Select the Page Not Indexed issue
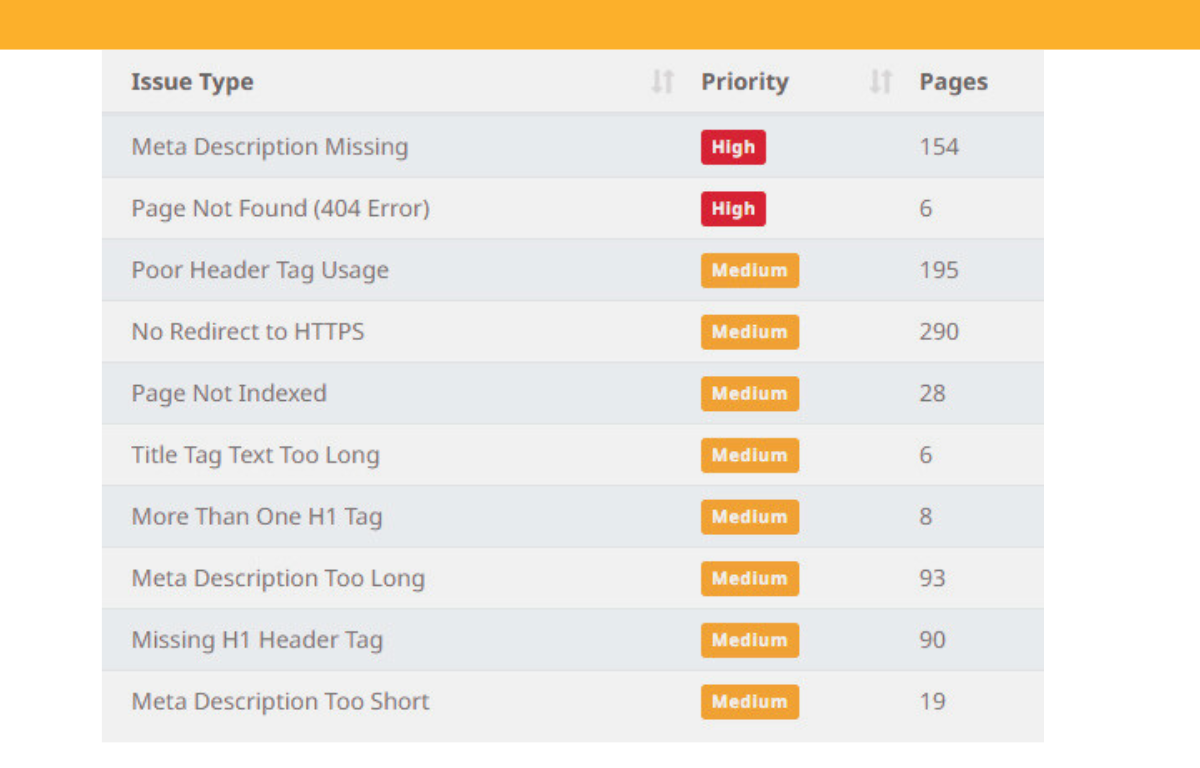The image size is (1200, 768). pos(229,393)
